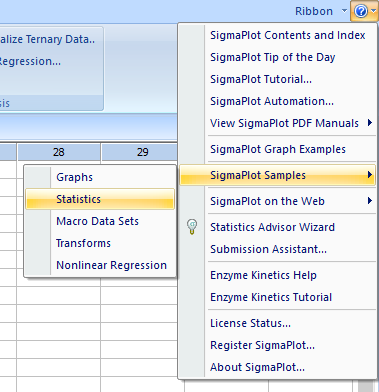
Task: Choose Transforms sample entry
Action: tap(100, 243)
